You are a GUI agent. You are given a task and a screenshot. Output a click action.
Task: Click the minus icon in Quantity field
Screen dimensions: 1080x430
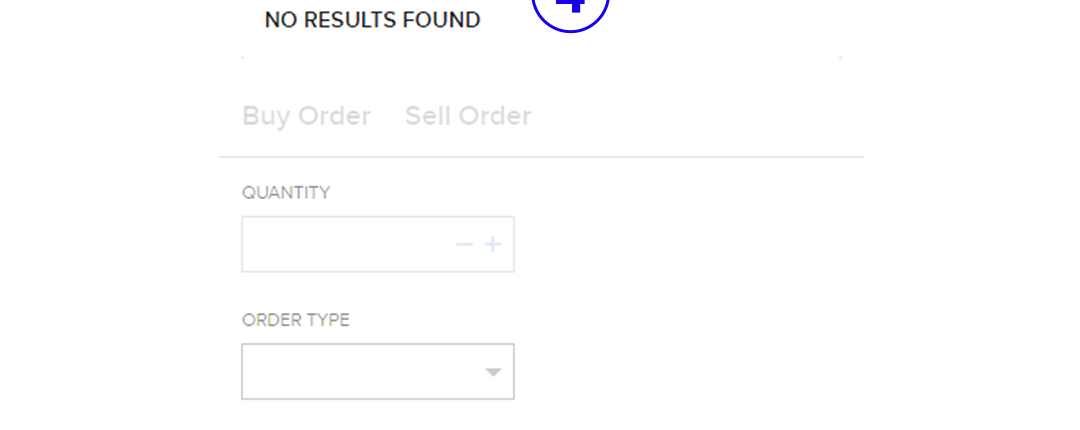(x=464, y=245)
